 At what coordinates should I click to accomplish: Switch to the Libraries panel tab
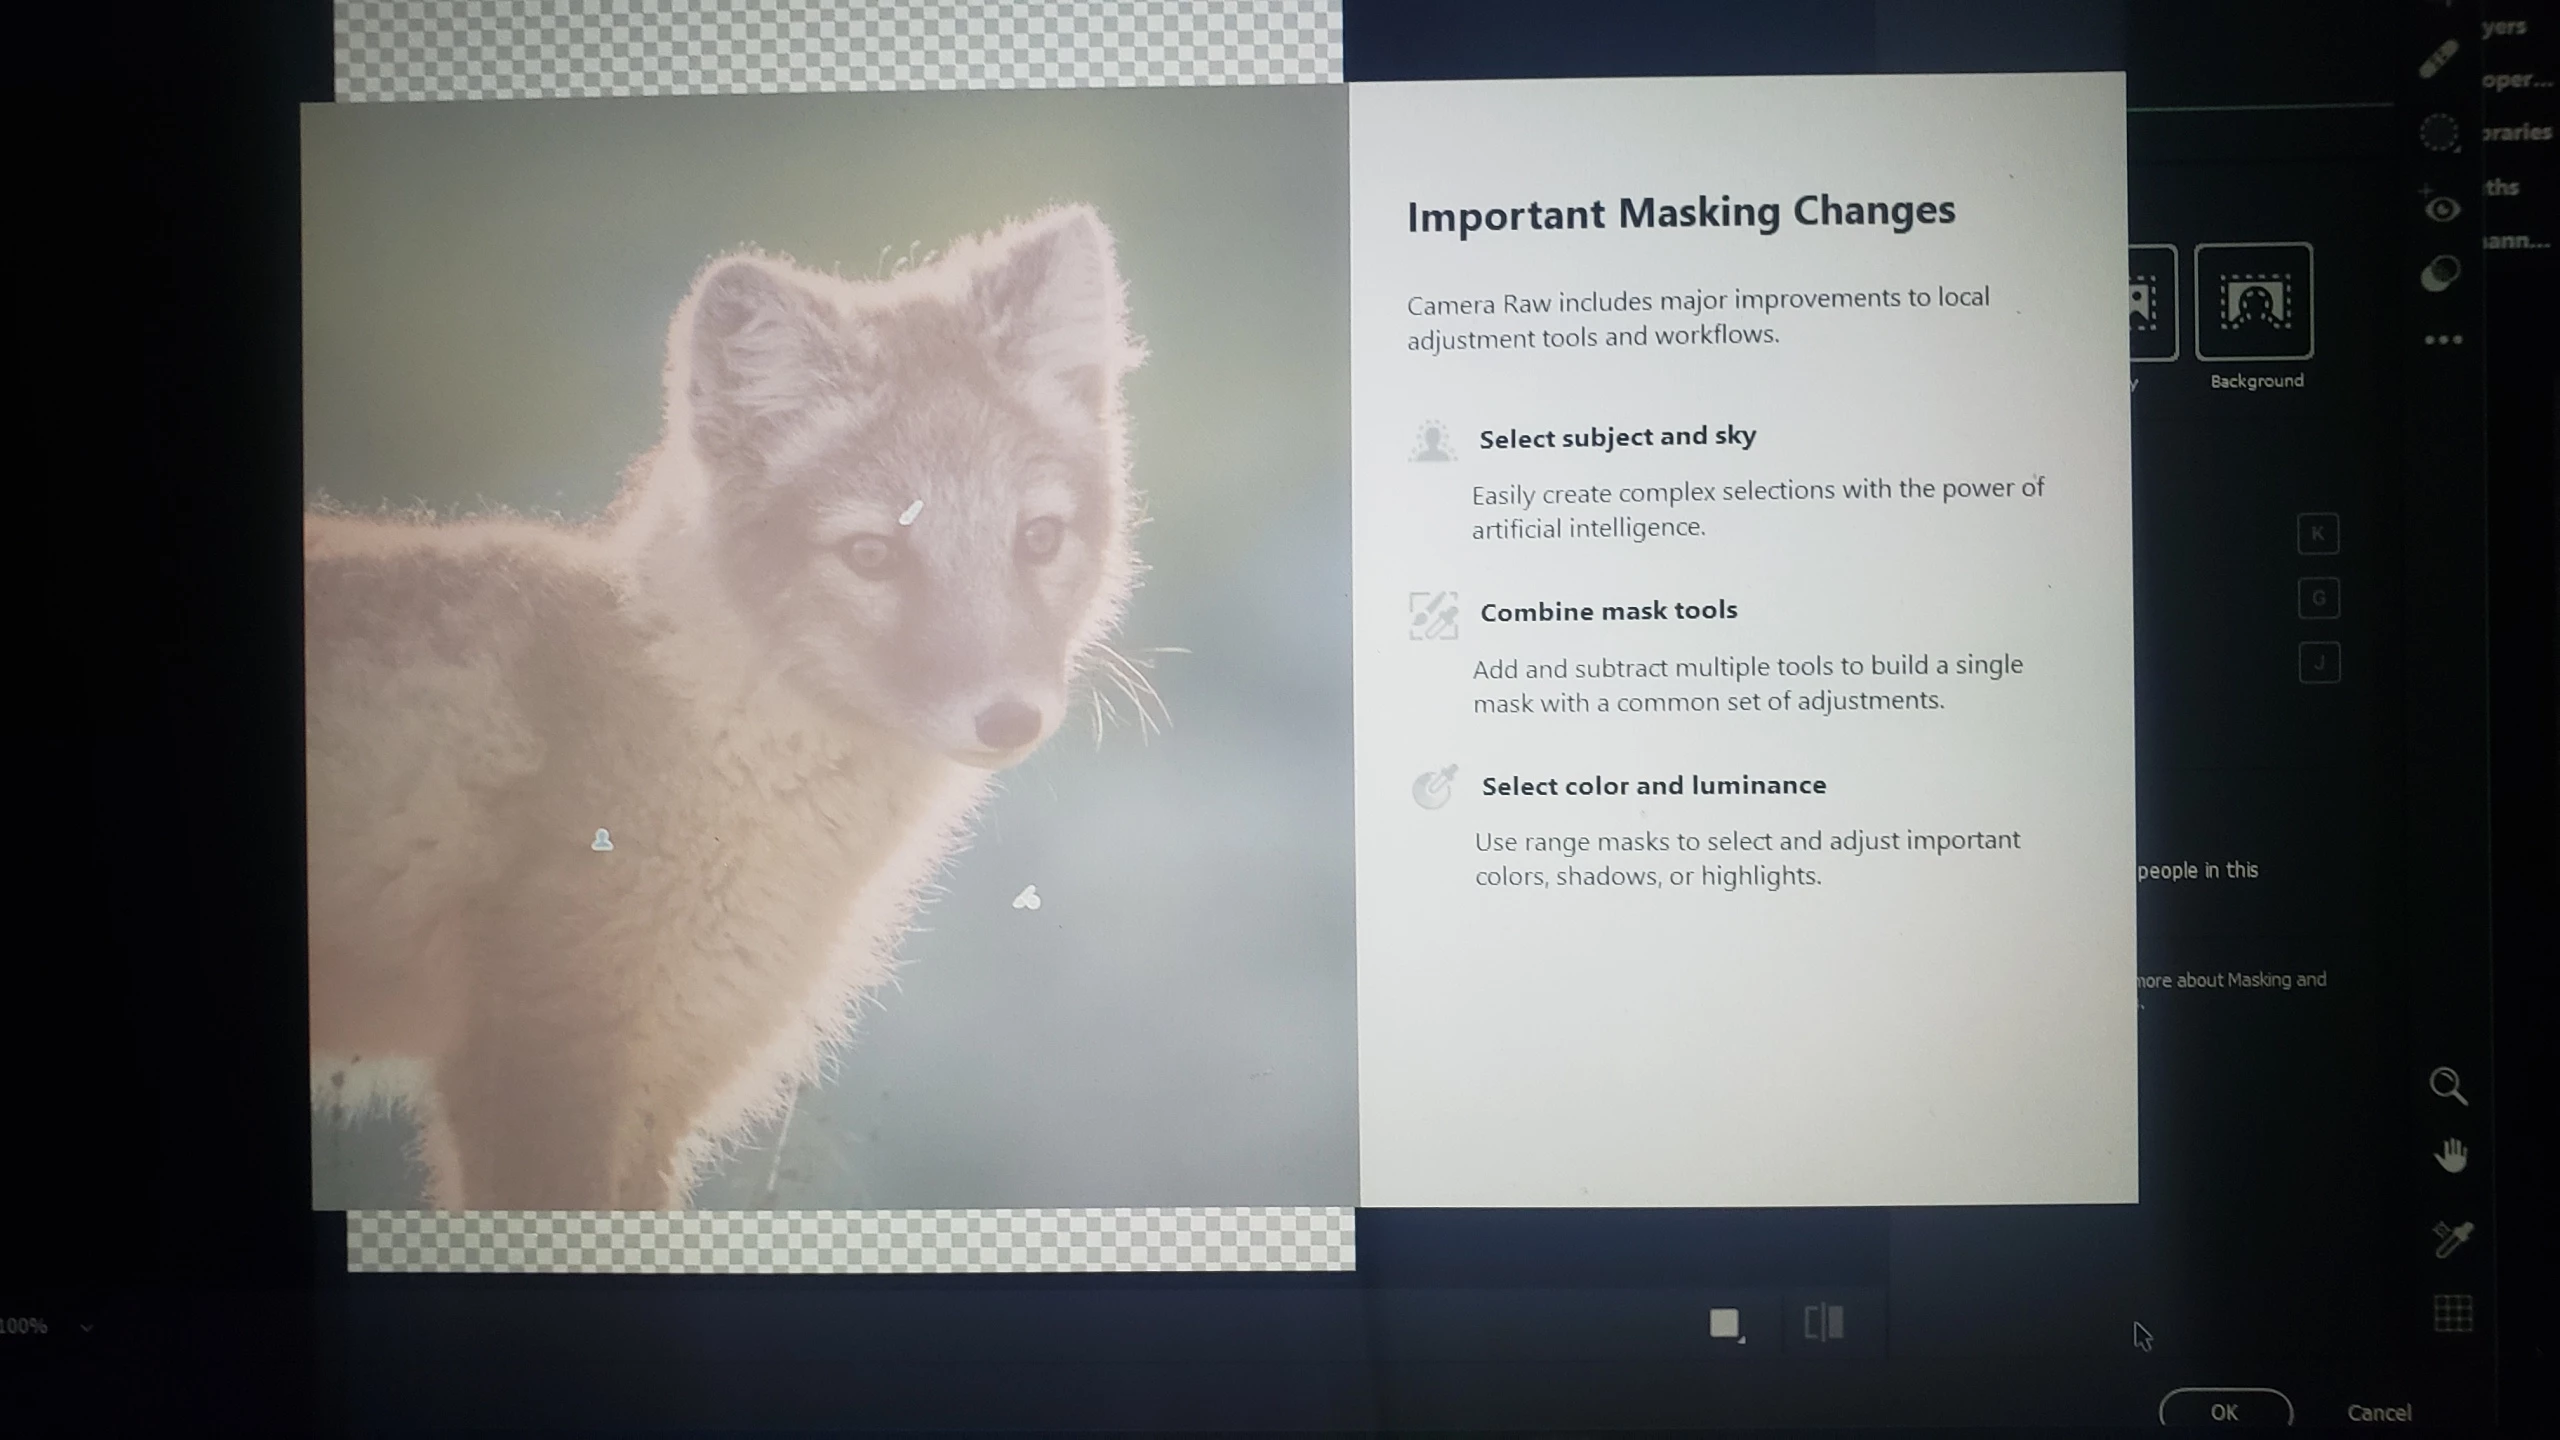click(x=2515, y=132)
